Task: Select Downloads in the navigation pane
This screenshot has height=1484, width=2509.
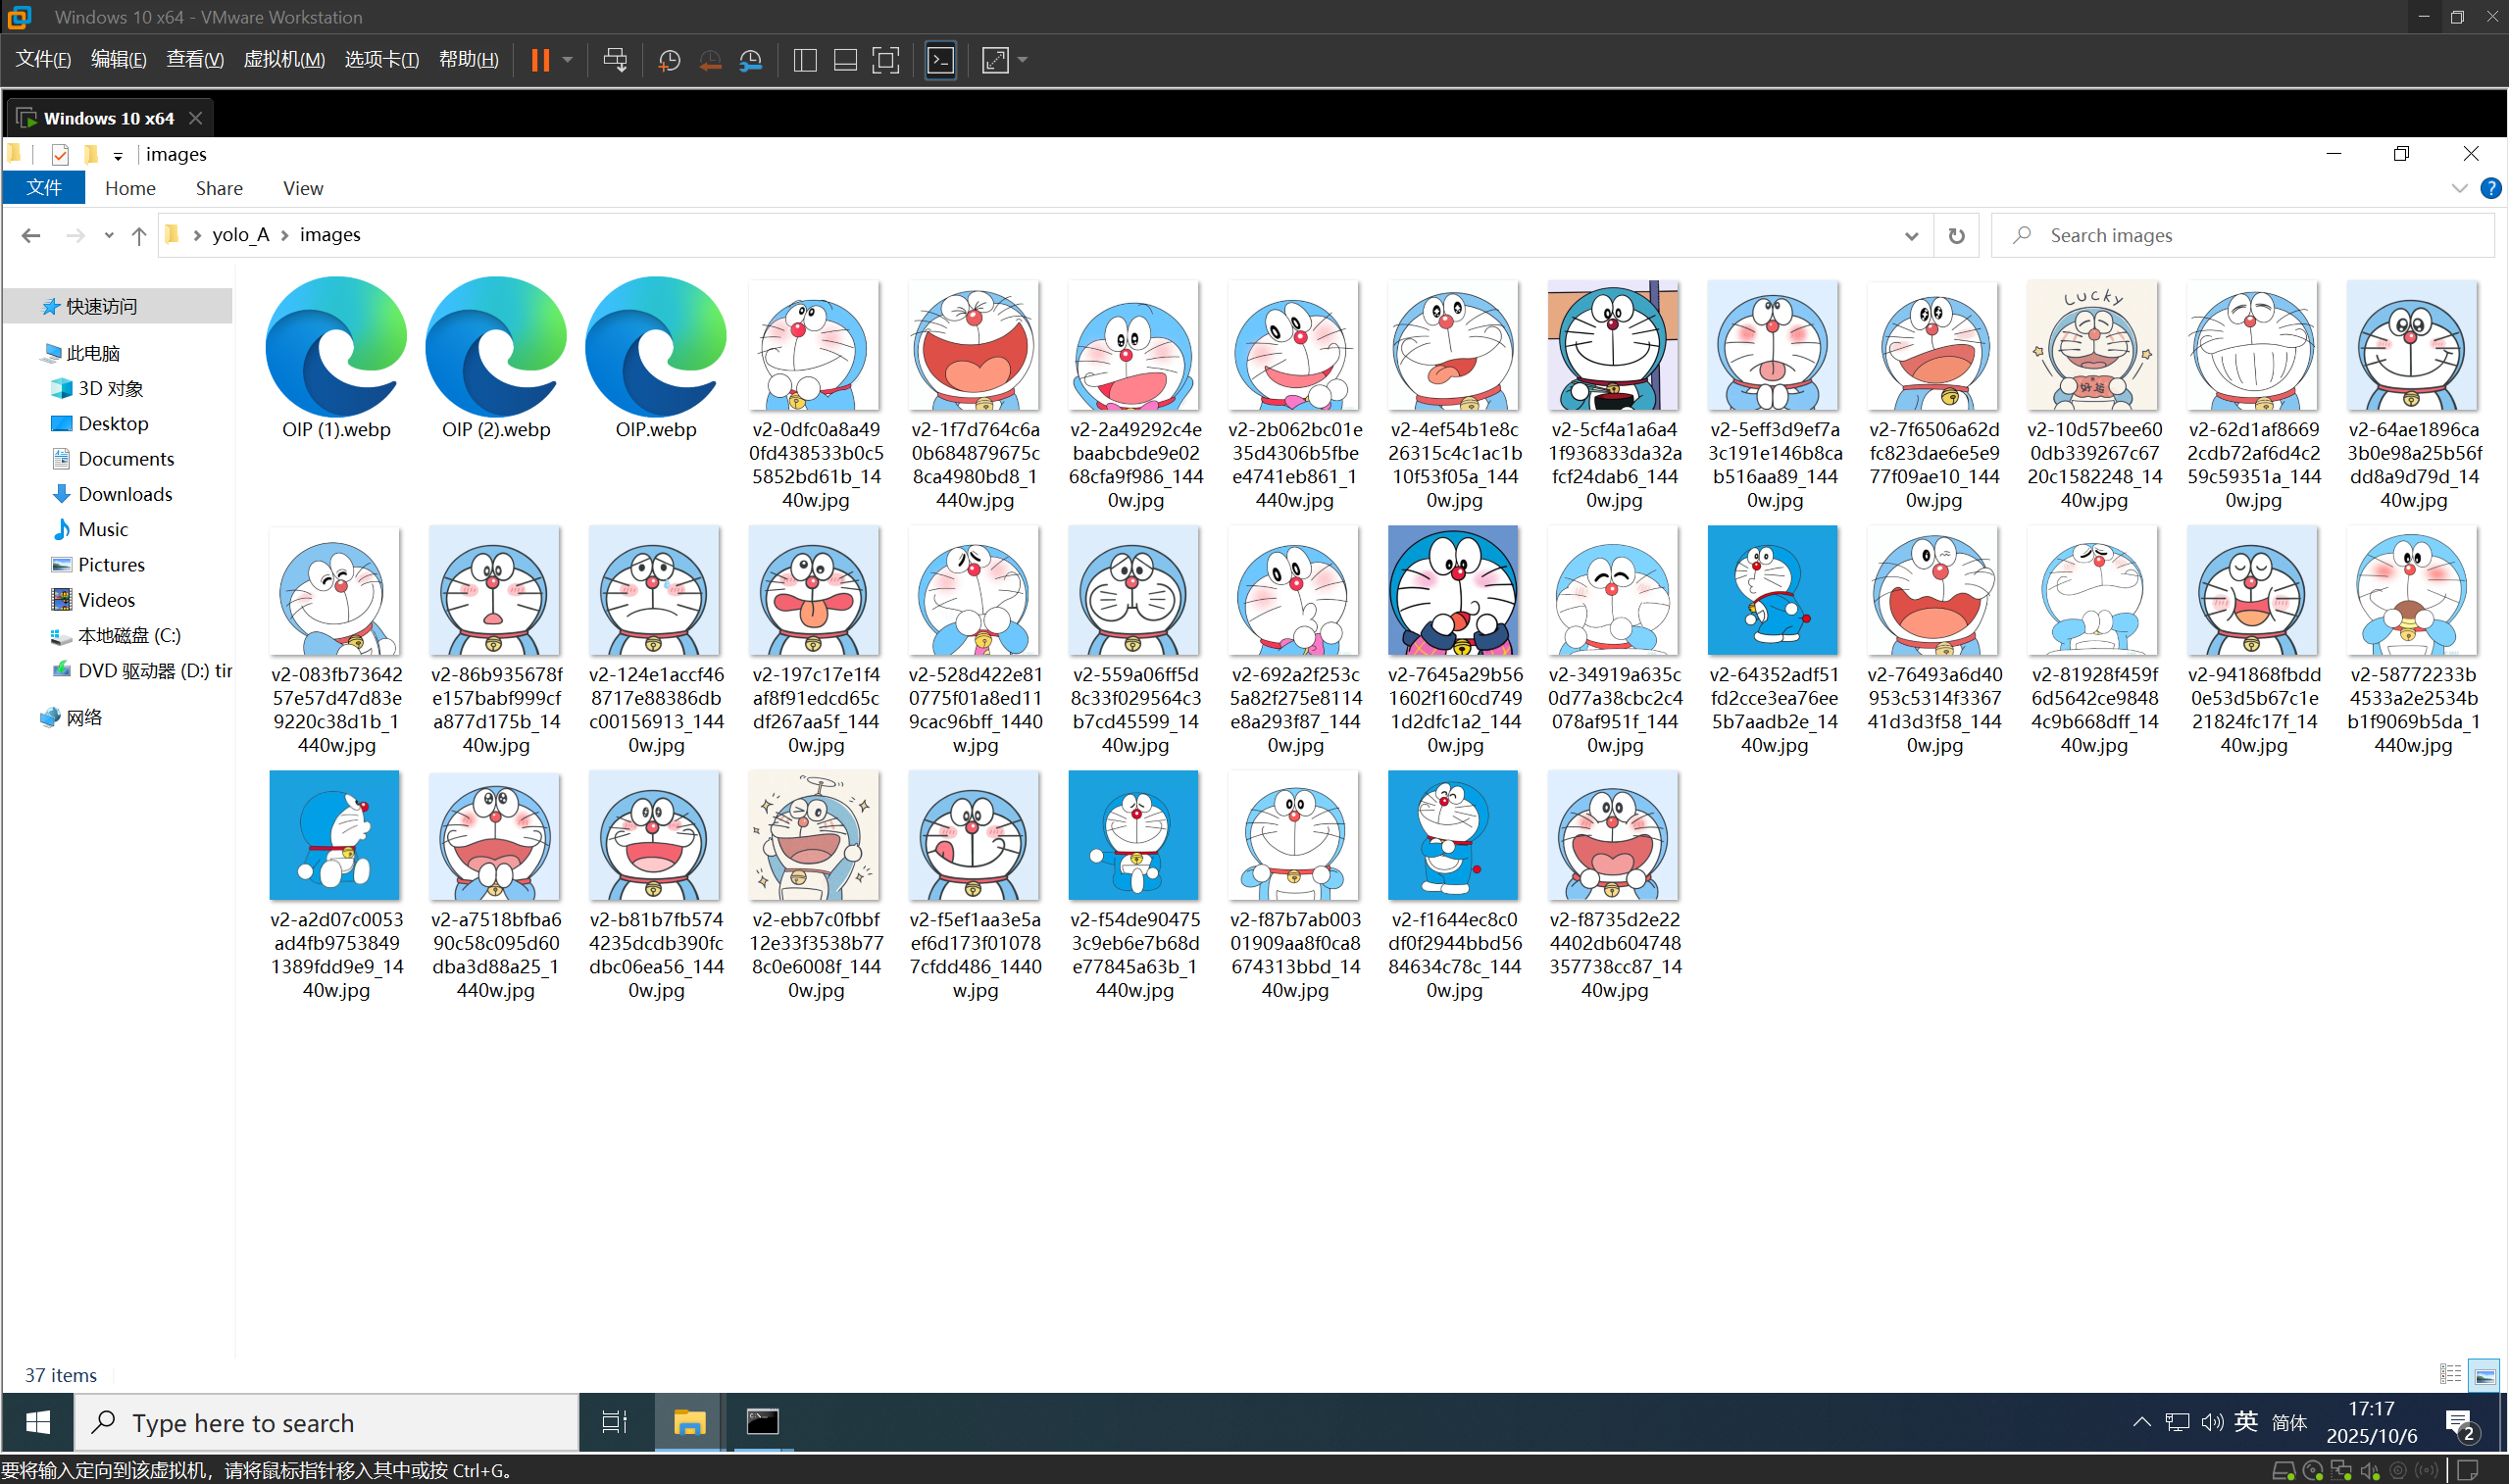Action: [x=125, y=494]
